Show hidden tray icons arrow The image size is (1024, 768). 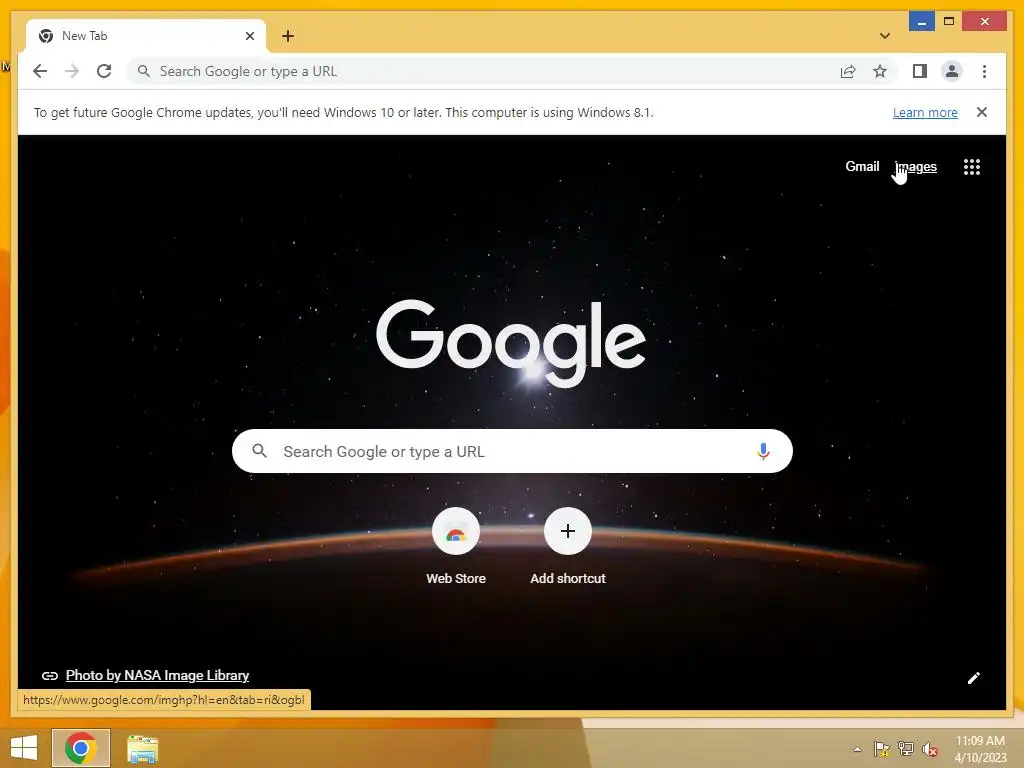click(857, 749)
